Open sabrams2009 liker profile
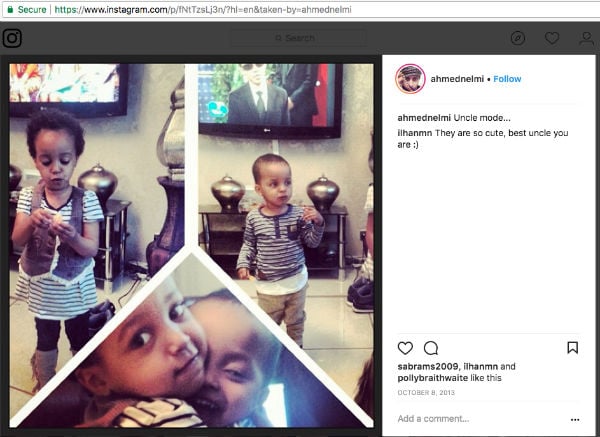Viewport: 600px width, 437px height. click(x=427, y=366)
